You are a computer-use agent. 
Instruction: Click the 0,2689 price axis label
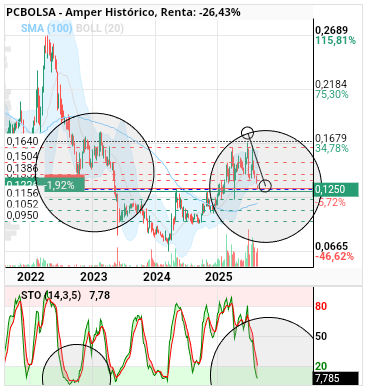click(331, 30)
